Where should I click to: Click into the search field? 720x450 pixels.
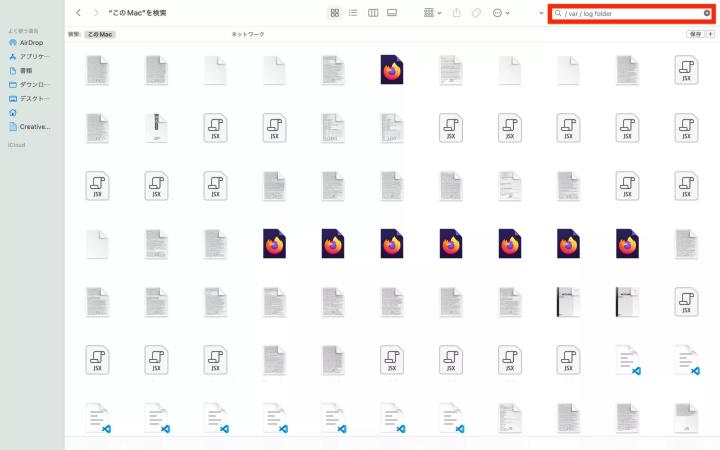(x=632, y=13)
